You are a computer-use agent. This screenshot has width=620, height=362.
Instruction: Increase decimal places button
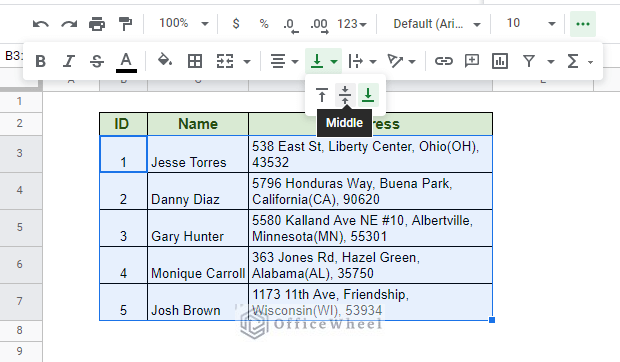point(319,26)
